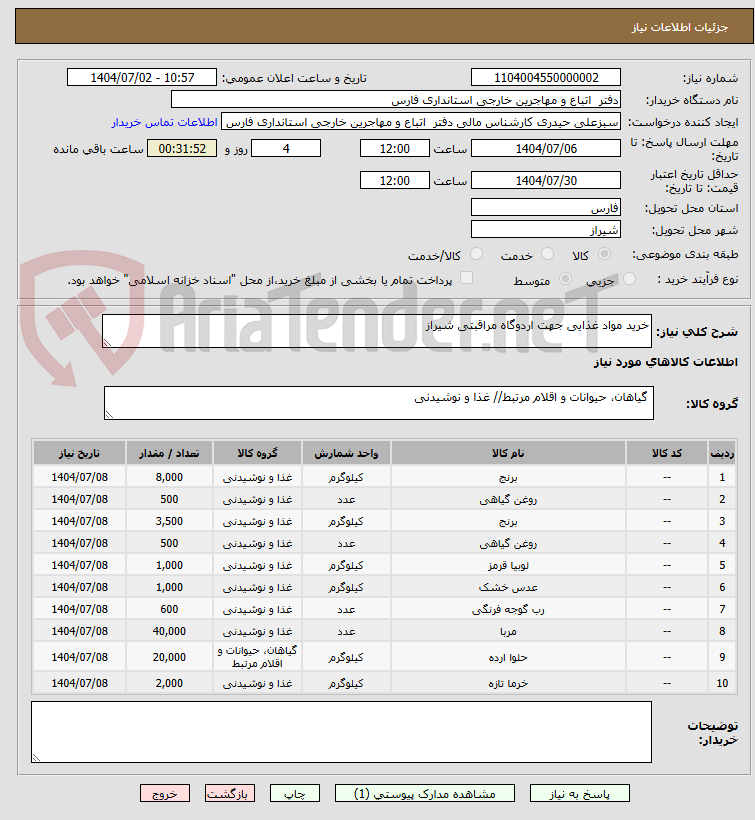
Task: Click the کد کالا column header
Action: (x=667, y=453)
